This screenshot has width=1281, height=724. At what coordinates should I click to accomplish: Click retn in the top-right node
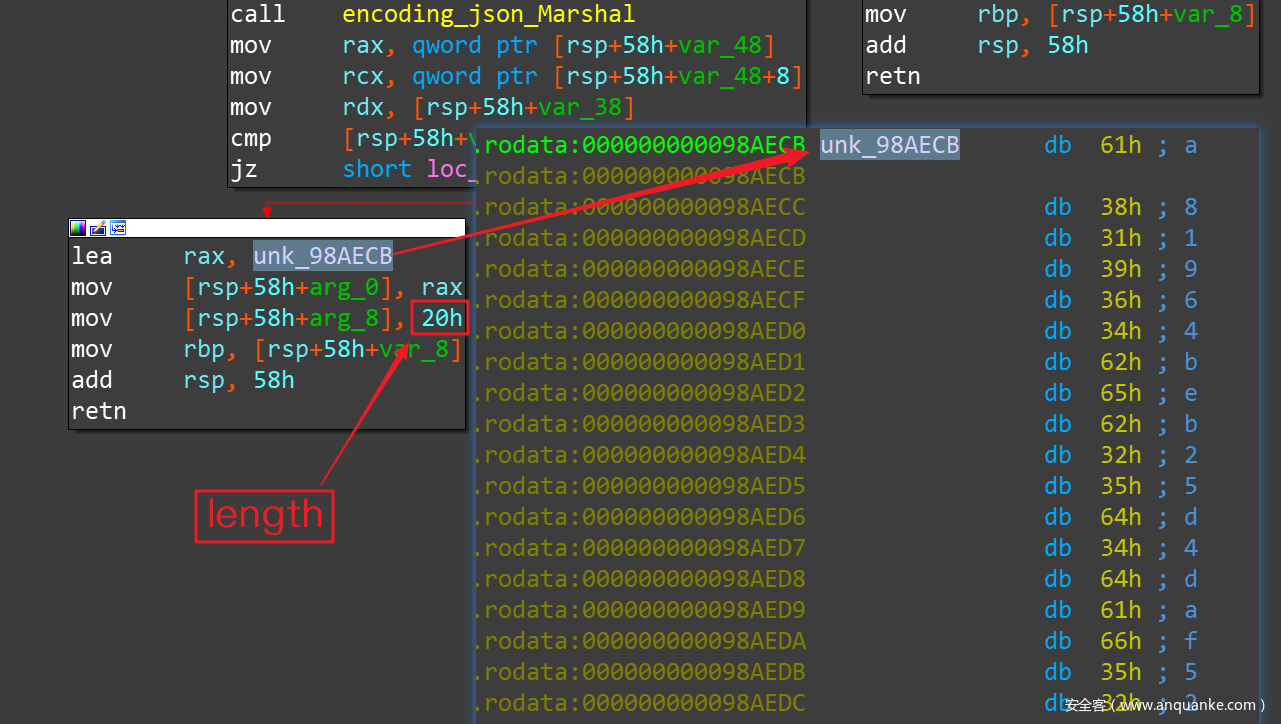point(893,76)
